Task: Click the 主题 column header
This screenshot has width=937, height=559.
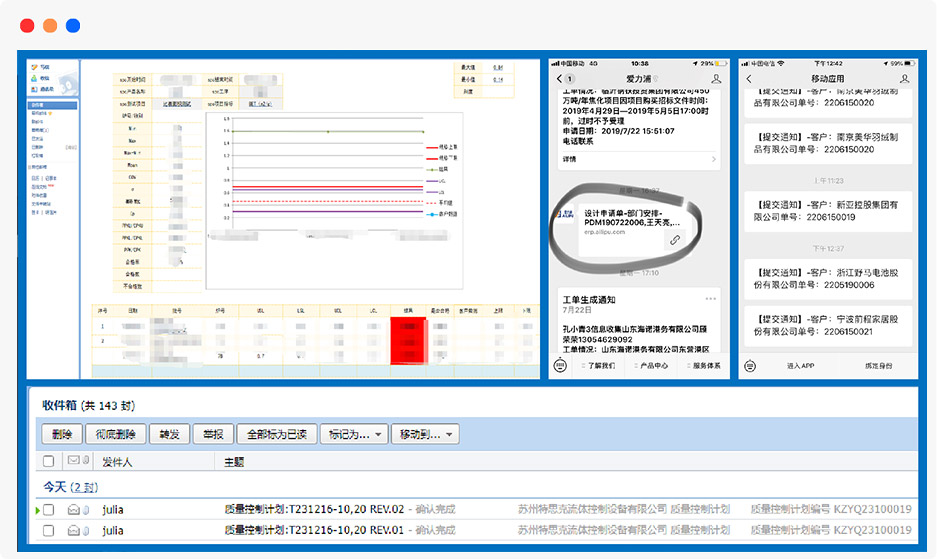Action: coord(233,462)
